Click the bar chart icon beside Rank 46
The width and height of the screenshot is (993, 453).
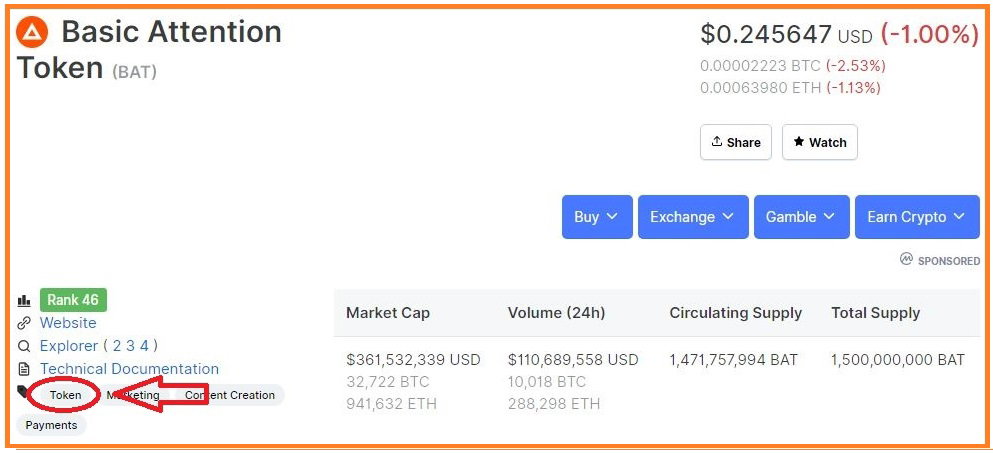(24, 300)
